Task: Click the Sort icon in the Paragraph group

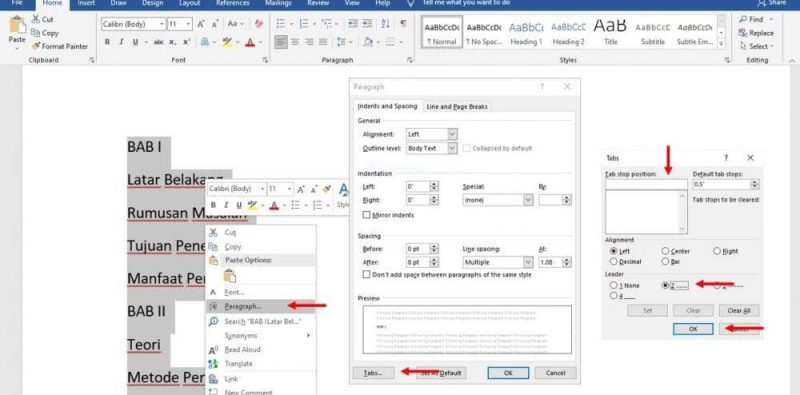Action: (x=386, y=24)
